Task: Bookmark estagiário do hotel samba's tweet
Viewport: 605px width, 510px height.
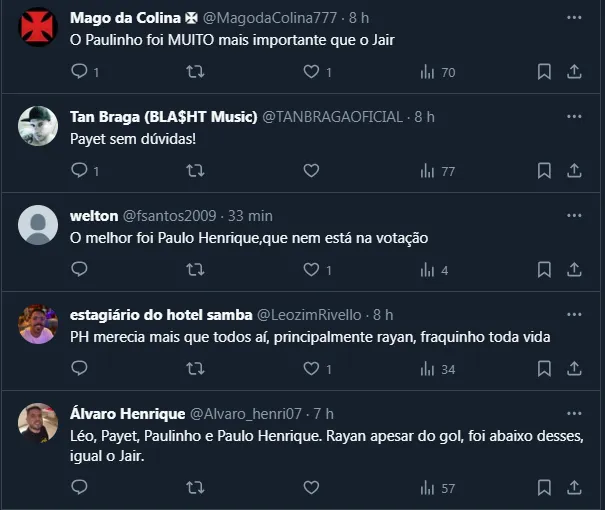Action: click(x=544, y=369)
